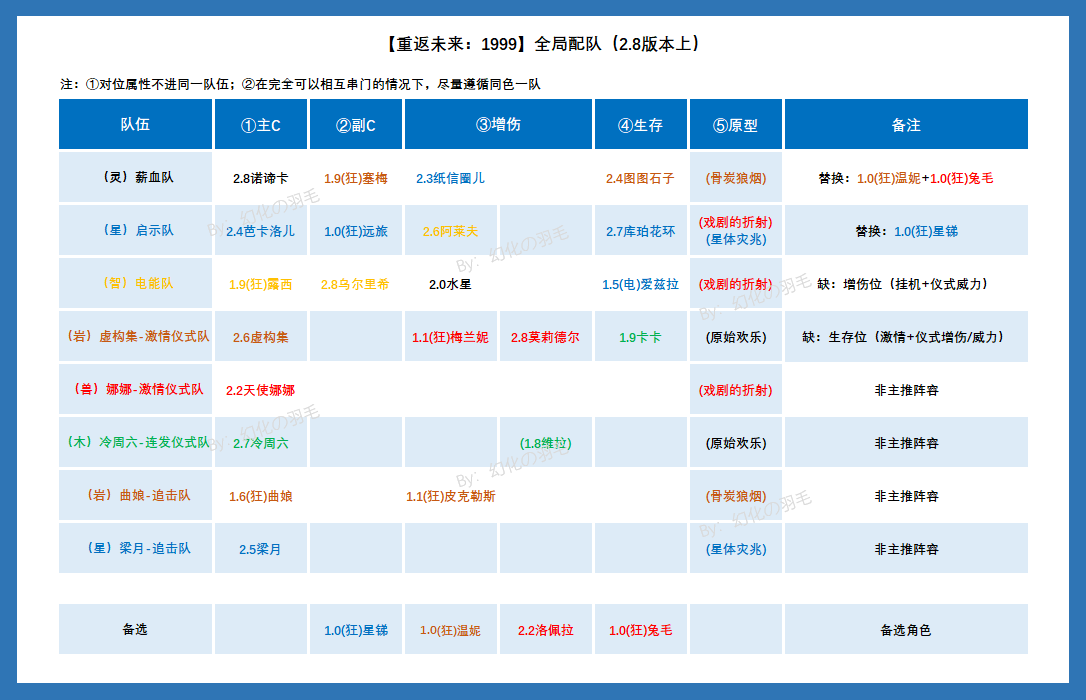This screenshot has width=1086, height=700.
Task: Select (原始欢乐) in the 冷周六 row
Action: click(736, 443)
